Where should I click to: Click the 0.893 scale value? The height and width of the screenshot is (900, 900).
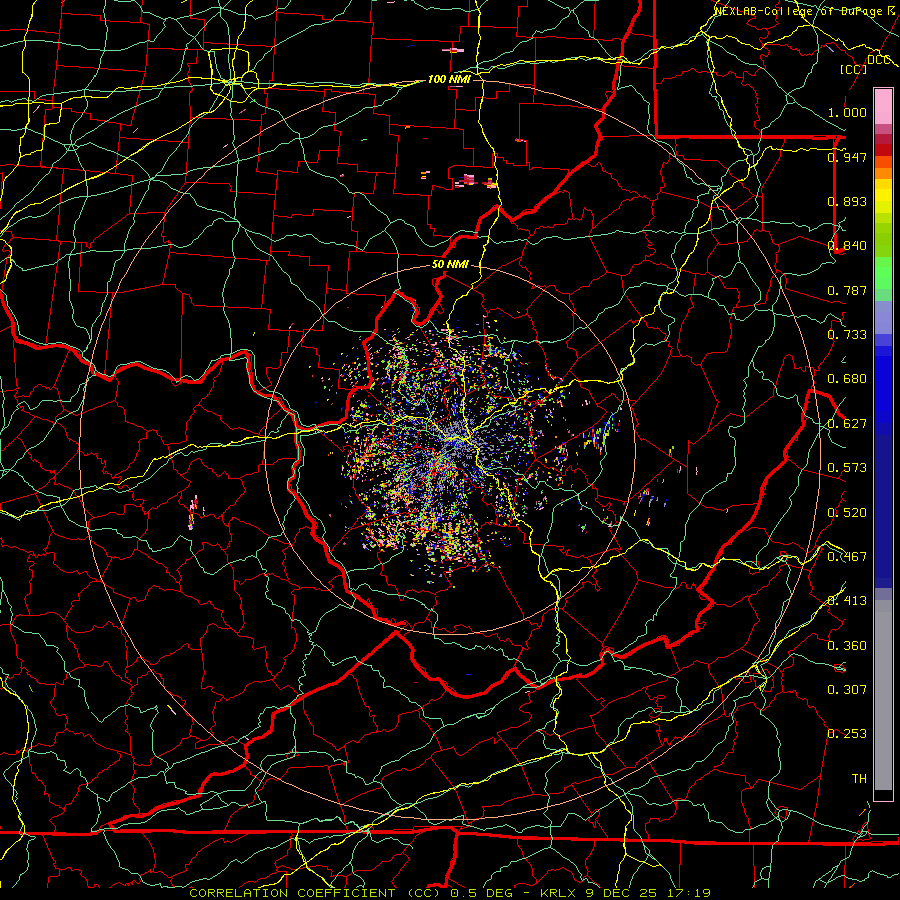click(x=847, y=201)
